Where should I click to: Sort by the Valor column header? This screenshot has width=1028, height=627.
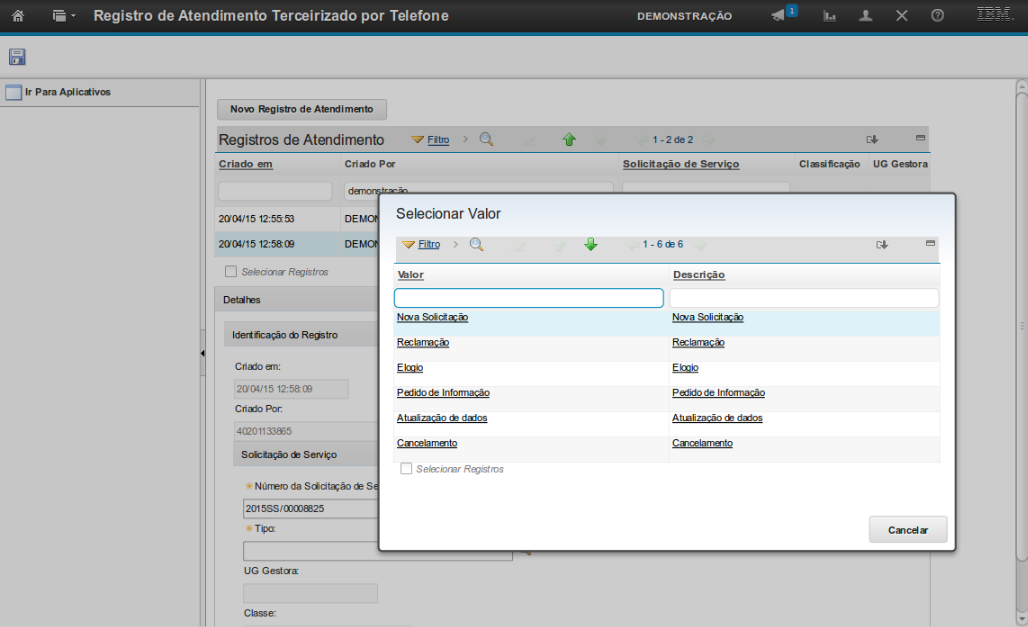(x=410, y=274)
